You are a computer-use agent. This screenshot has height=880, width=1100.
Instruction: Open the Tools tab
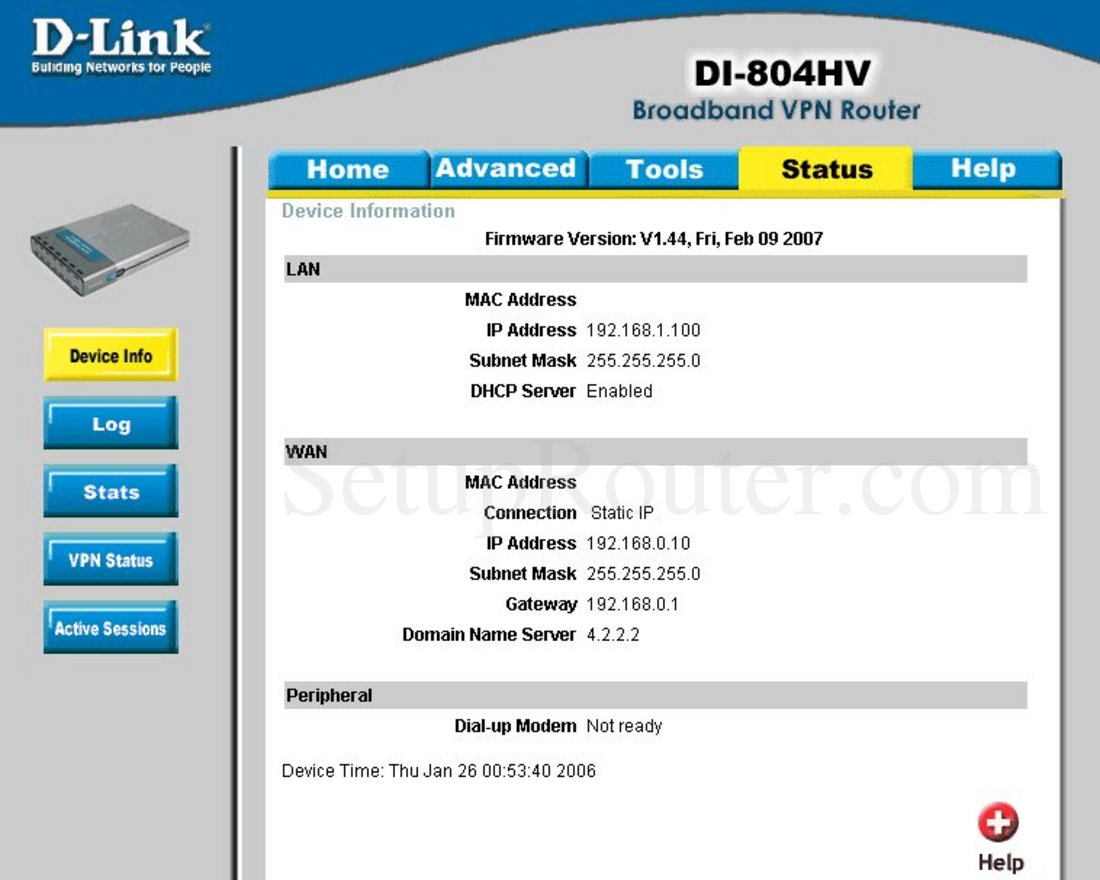pyautogui.click(x=664, y=169)
